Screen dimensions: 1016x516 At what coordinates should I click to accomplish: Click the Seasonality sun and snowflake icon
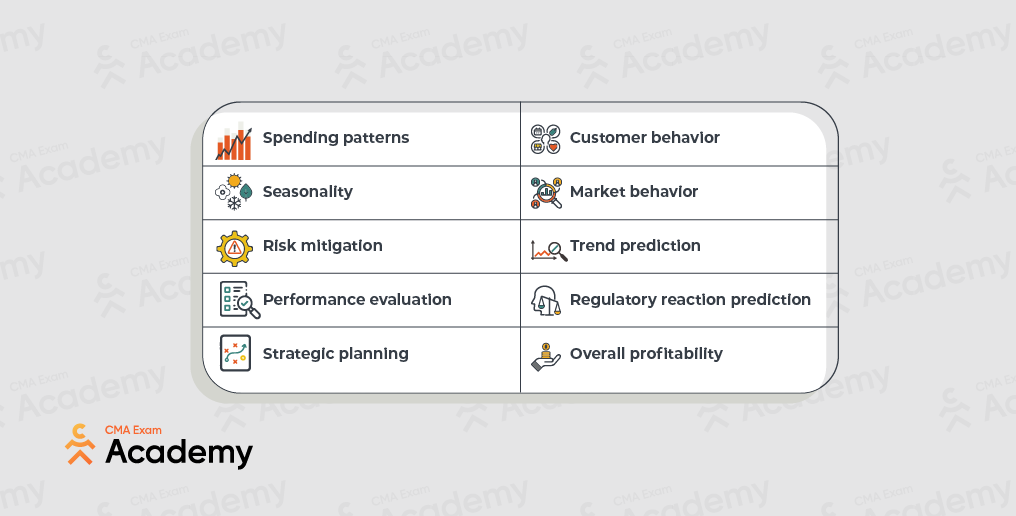[x=234, y=192]
